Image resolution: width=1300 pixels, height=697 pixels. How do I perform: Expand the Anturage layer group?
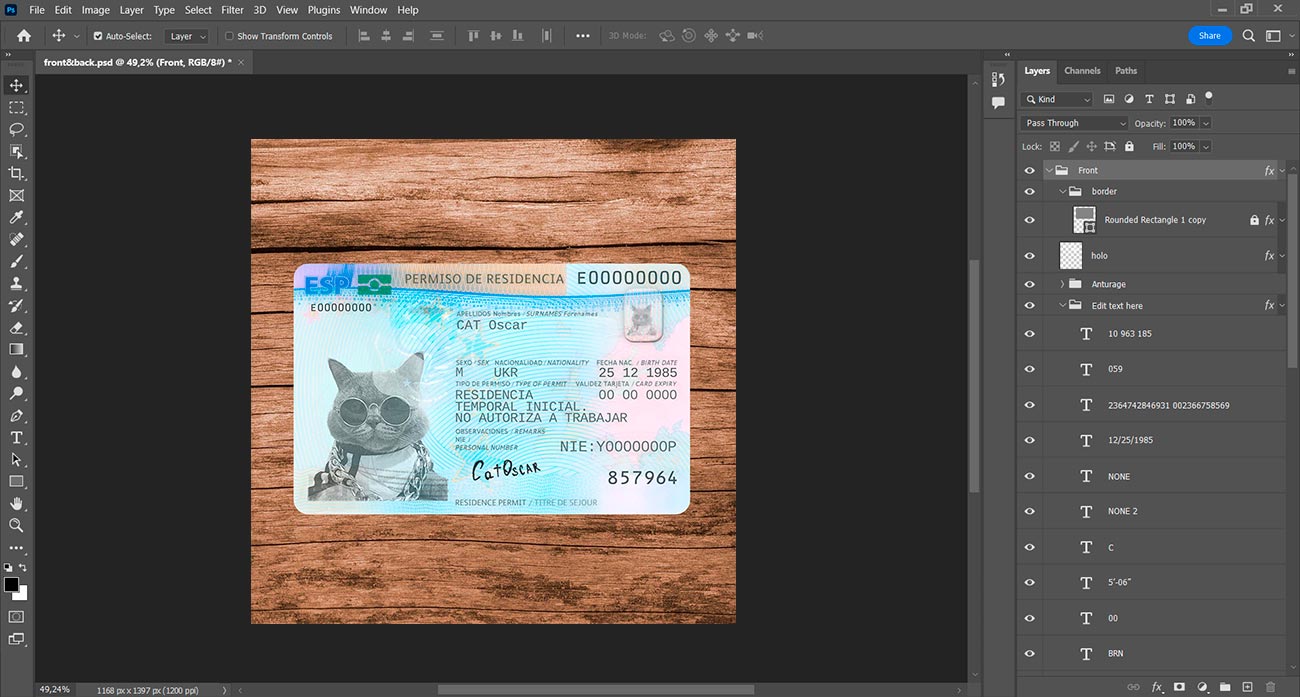[x=1062, y=284]
